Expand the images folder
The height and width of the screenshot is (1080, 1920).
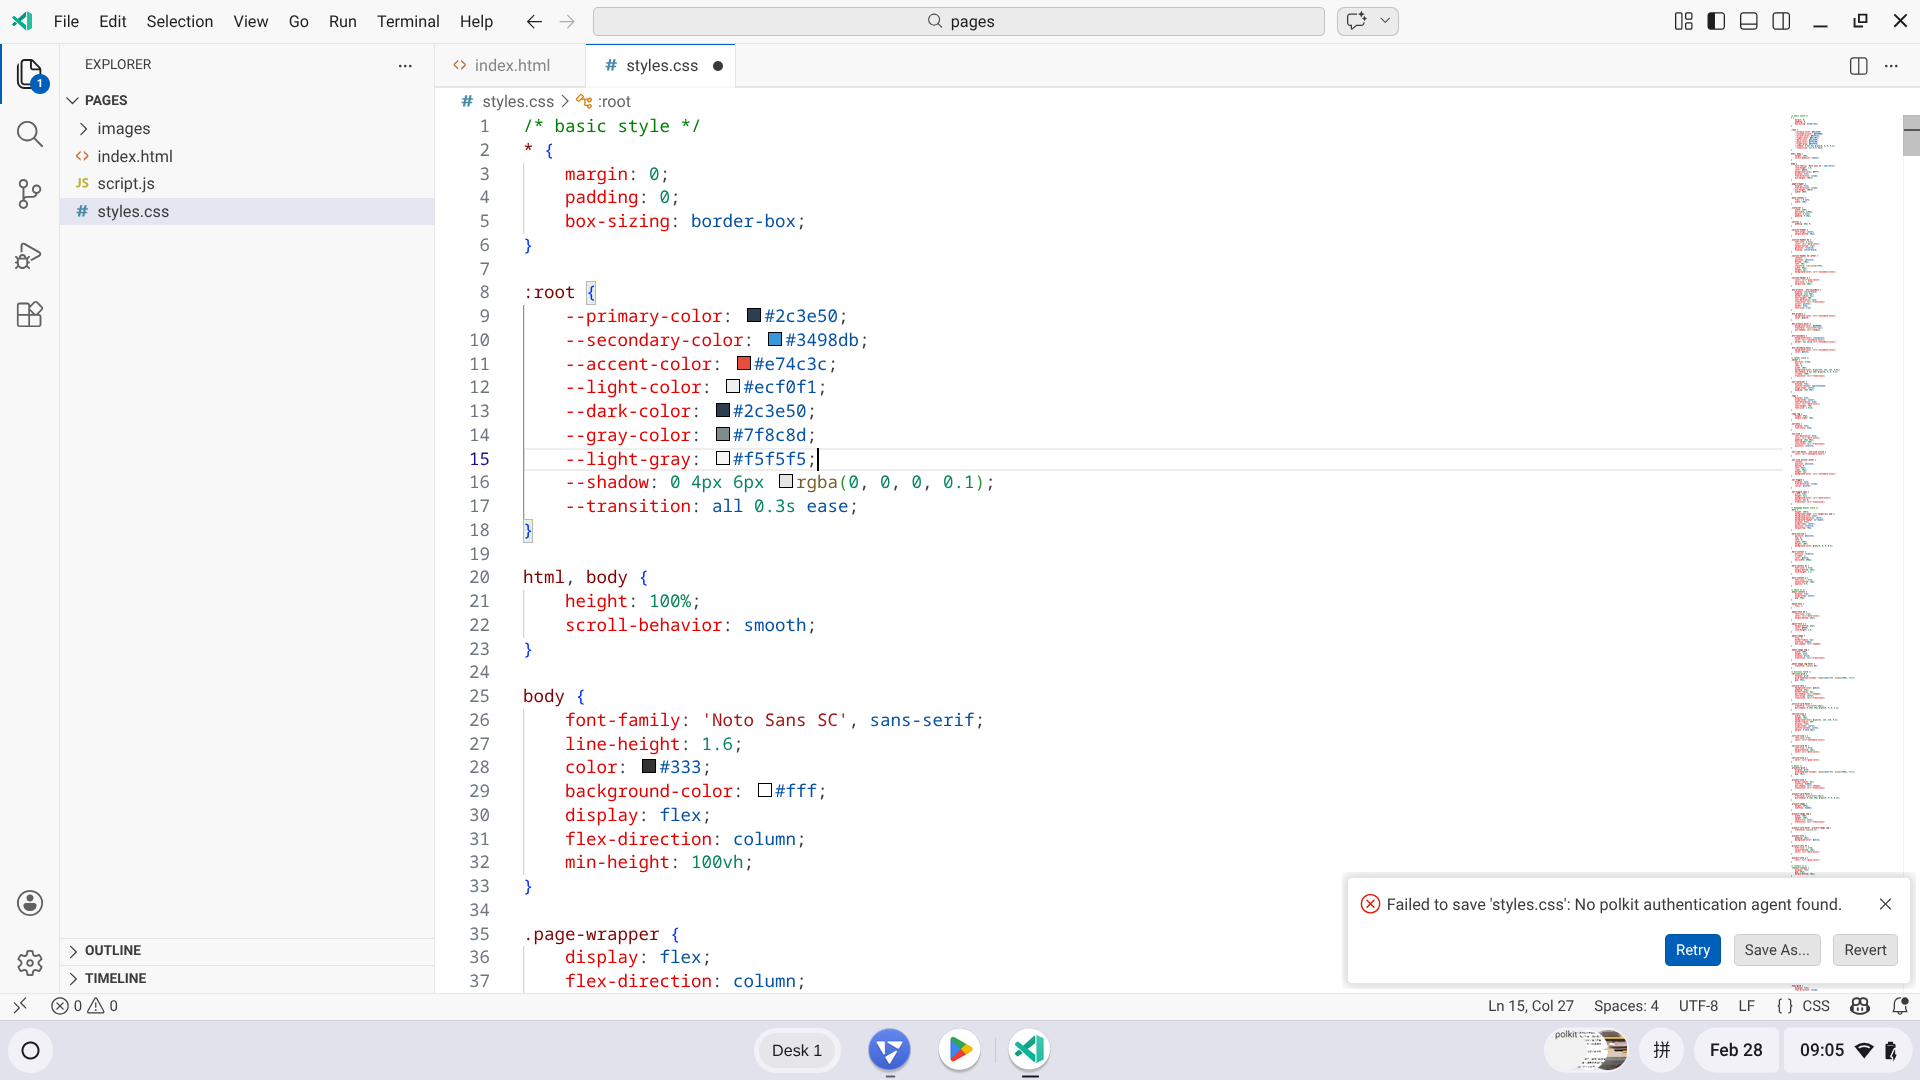tap(123, 129)
